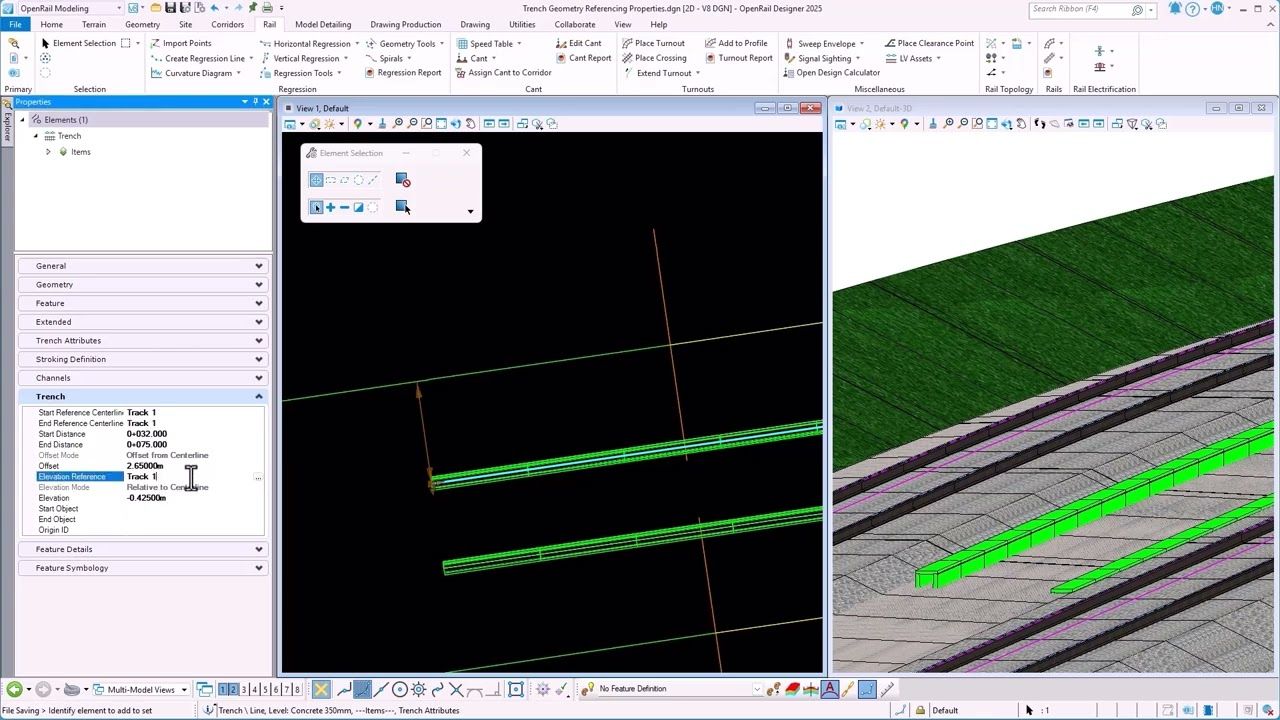Open View Attributes in View 1 toolbar
Screen dimensions: 1280x720
(x=289, y=124)
